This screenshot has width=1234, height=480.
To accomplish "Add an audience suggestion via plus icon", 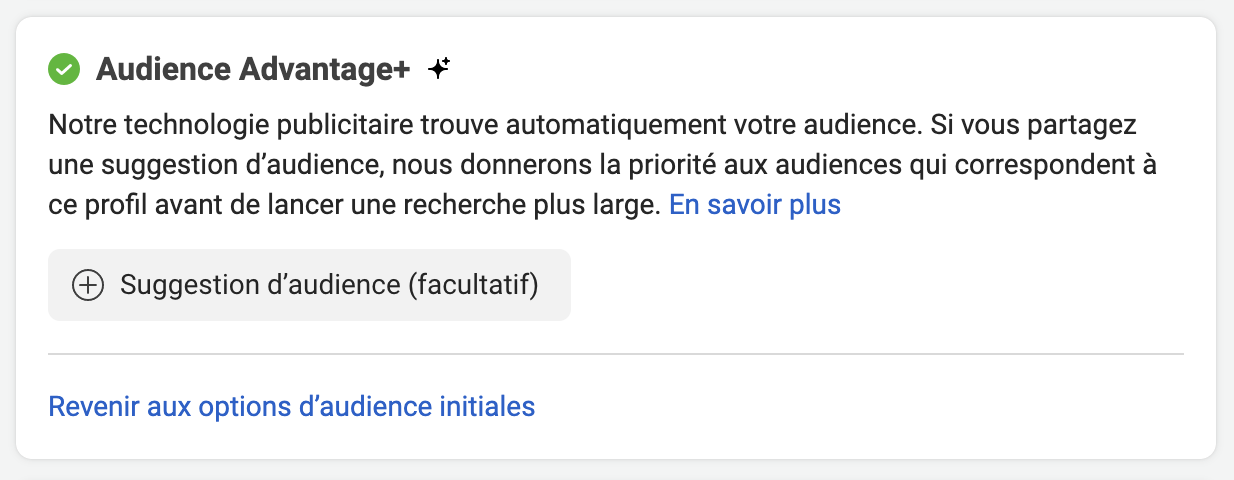I will (88, 285).
